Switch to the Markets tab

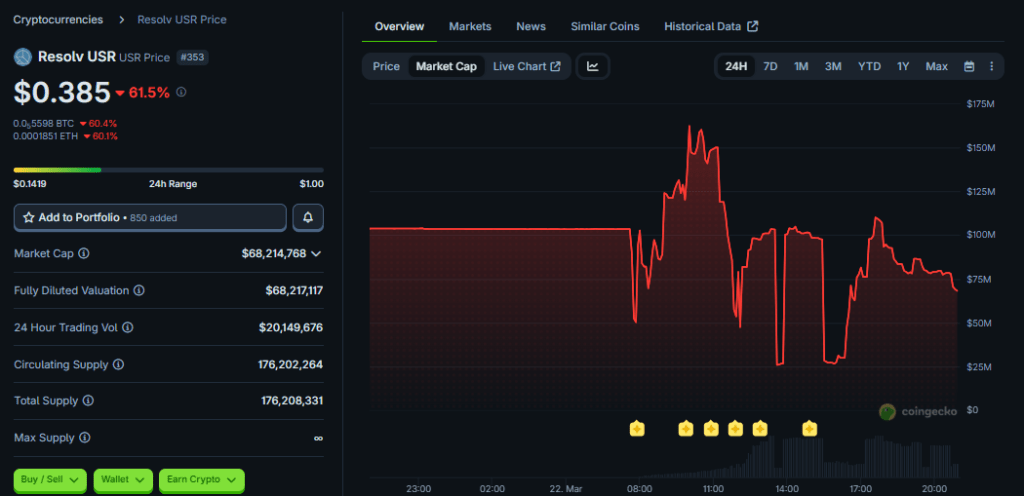[470, 26]
